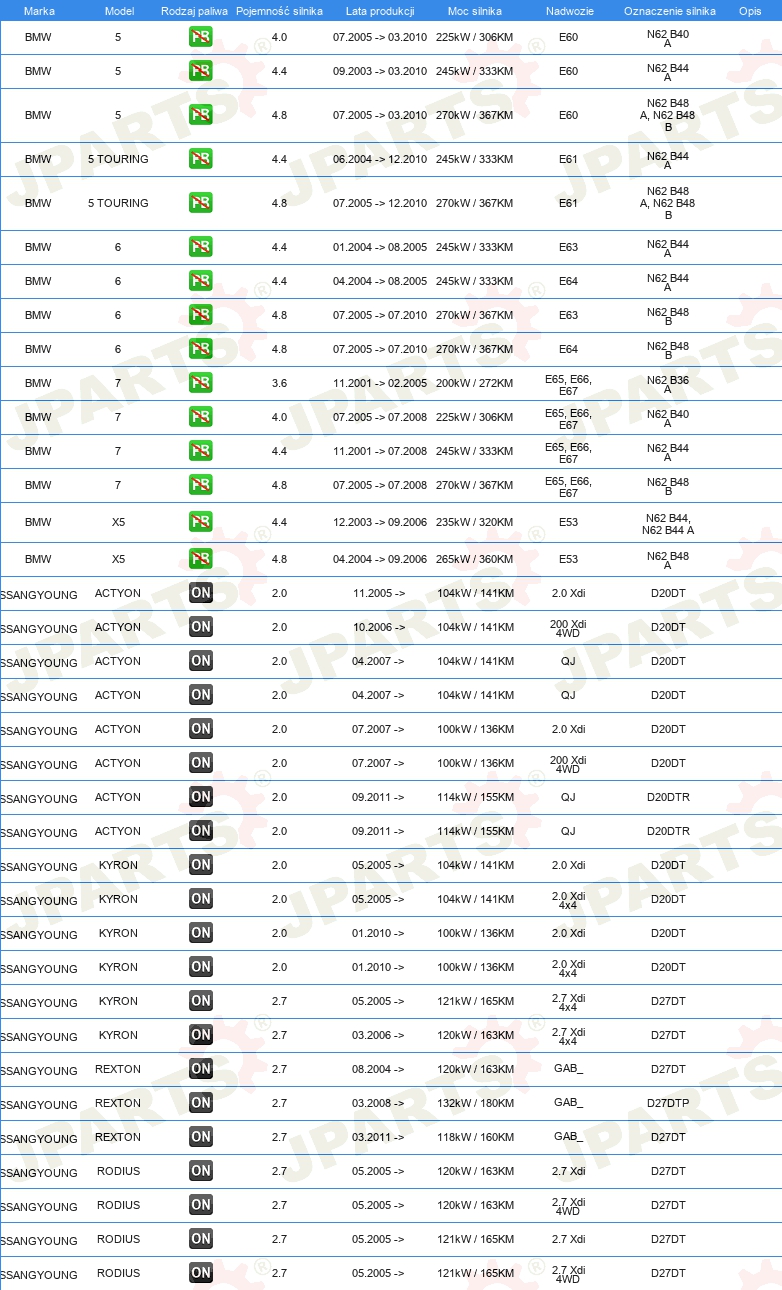Viewport: 782px width, 1290px height.
Task: Click the Marka column header
Action: [x=39, y=10]
